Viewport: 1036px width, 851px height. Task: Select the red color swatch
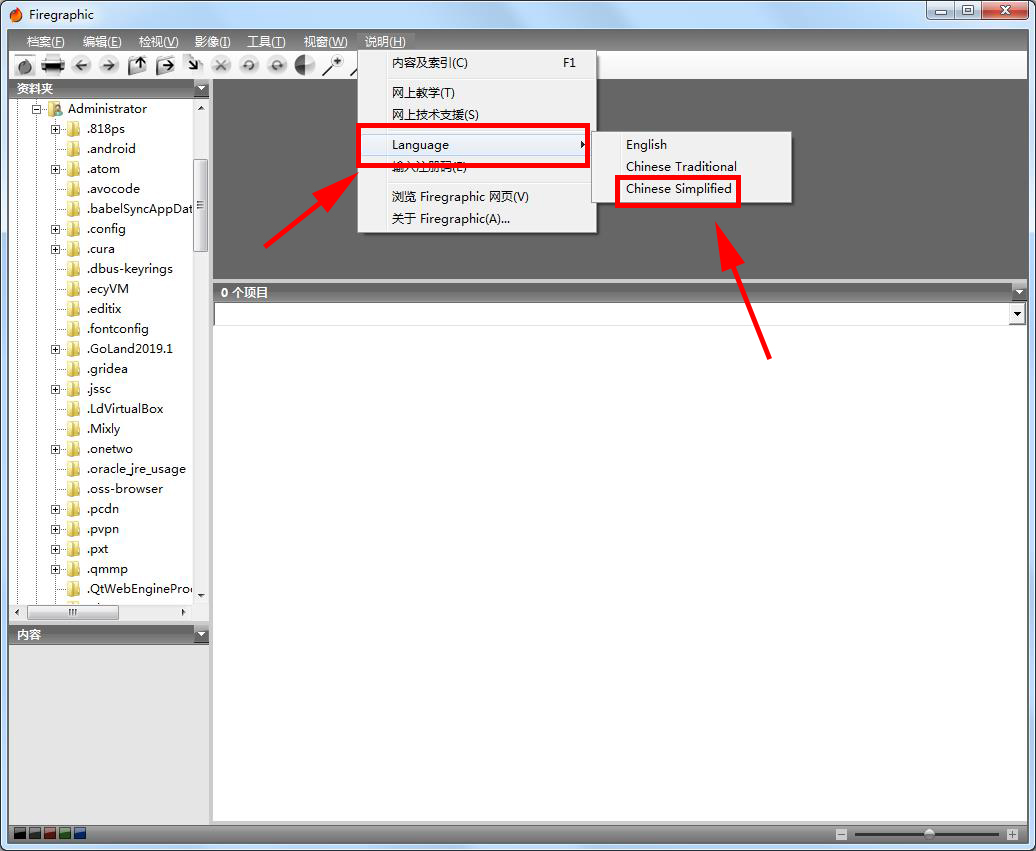(x=50, y=833)
